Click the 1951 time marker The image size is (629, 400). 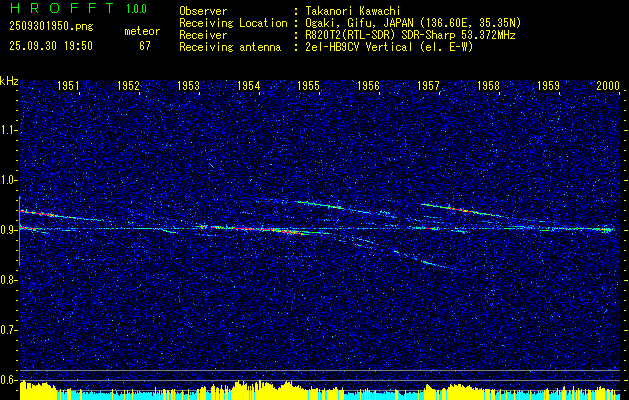(x=68, y=85)
